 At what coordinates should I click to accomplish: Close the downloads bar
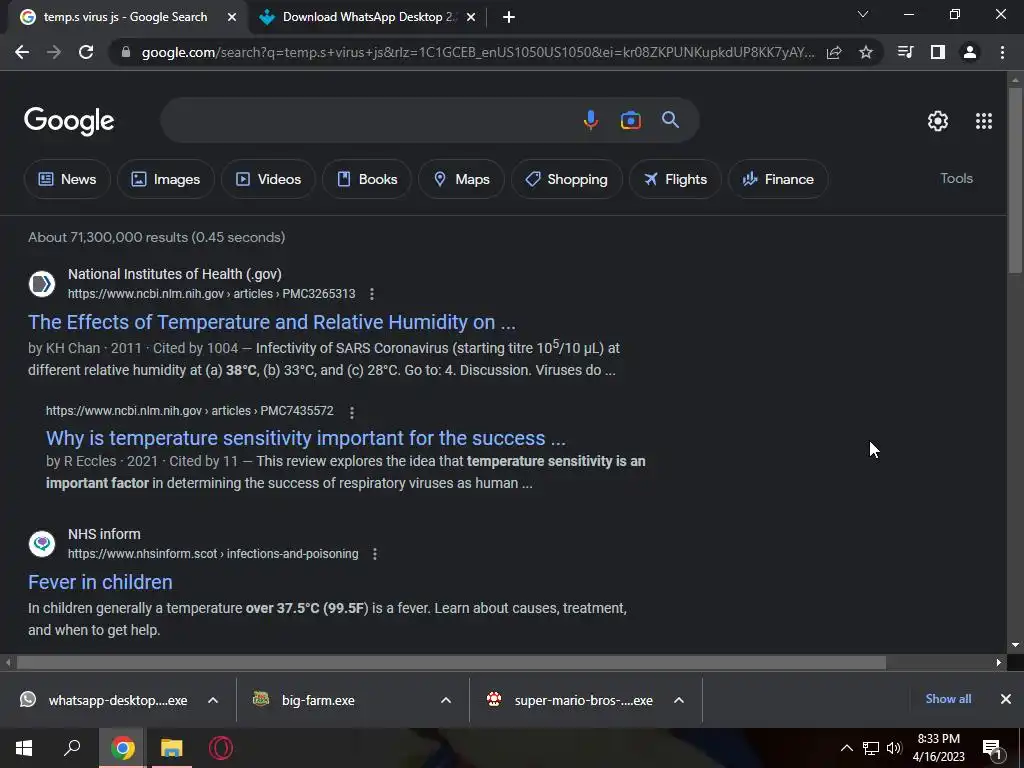1006,699
